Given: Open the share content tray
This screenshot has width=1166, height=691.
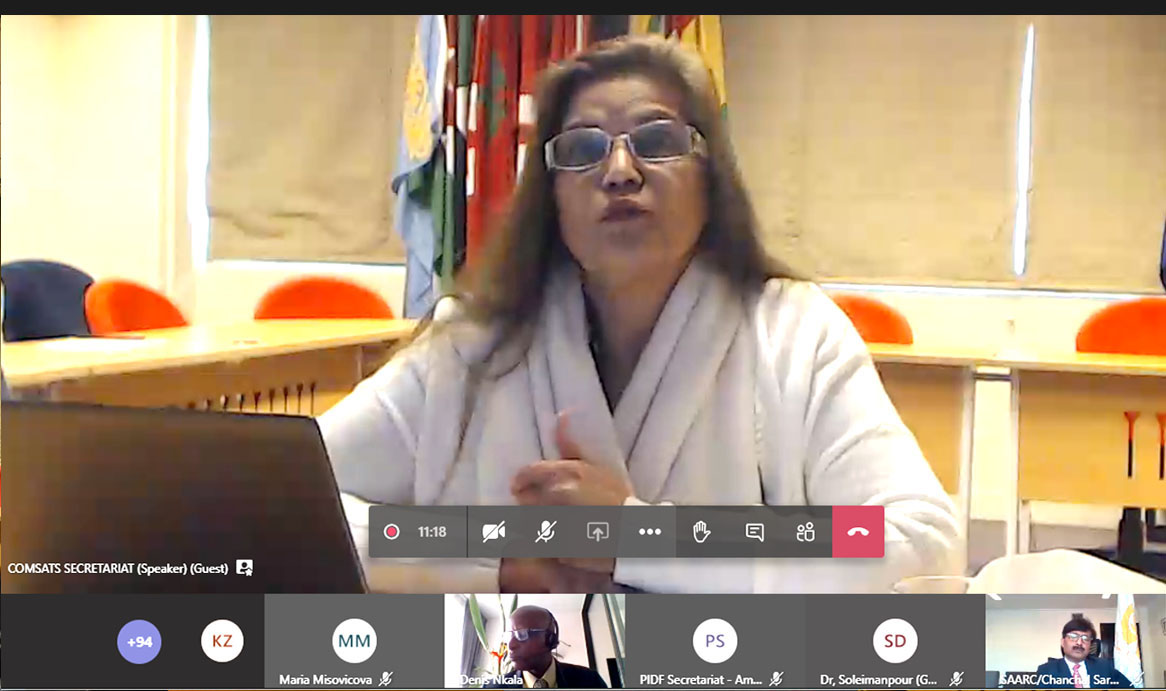Looking at the screenshot, I should pyautogui.click(x=598, y=532).
